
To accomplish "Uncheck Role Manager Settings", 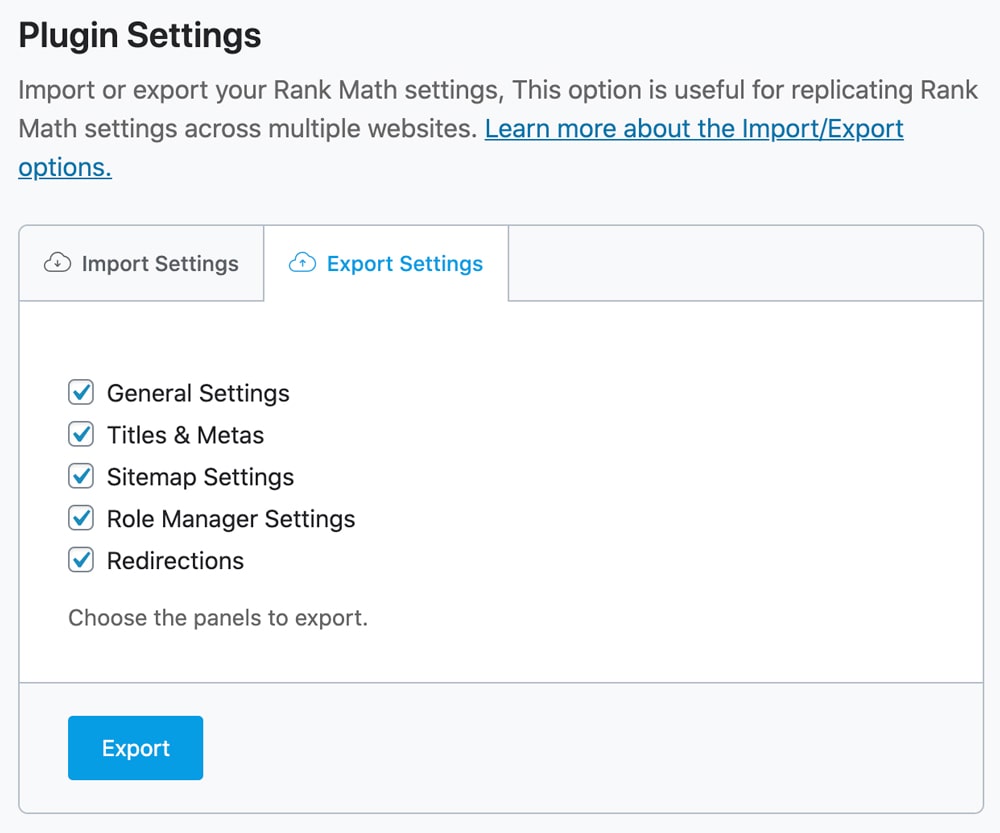I will [82, 518].
